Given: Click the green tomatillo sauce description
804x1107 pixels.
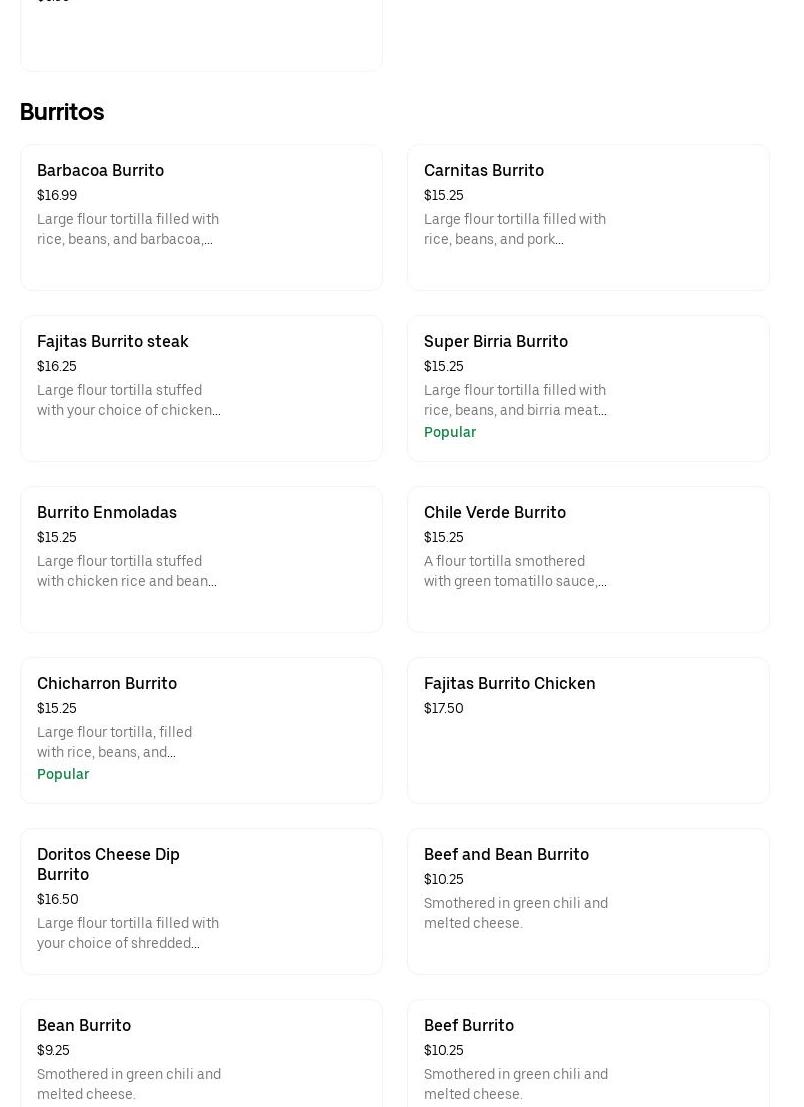Looking at the screenshot, I should pos(515,572).
